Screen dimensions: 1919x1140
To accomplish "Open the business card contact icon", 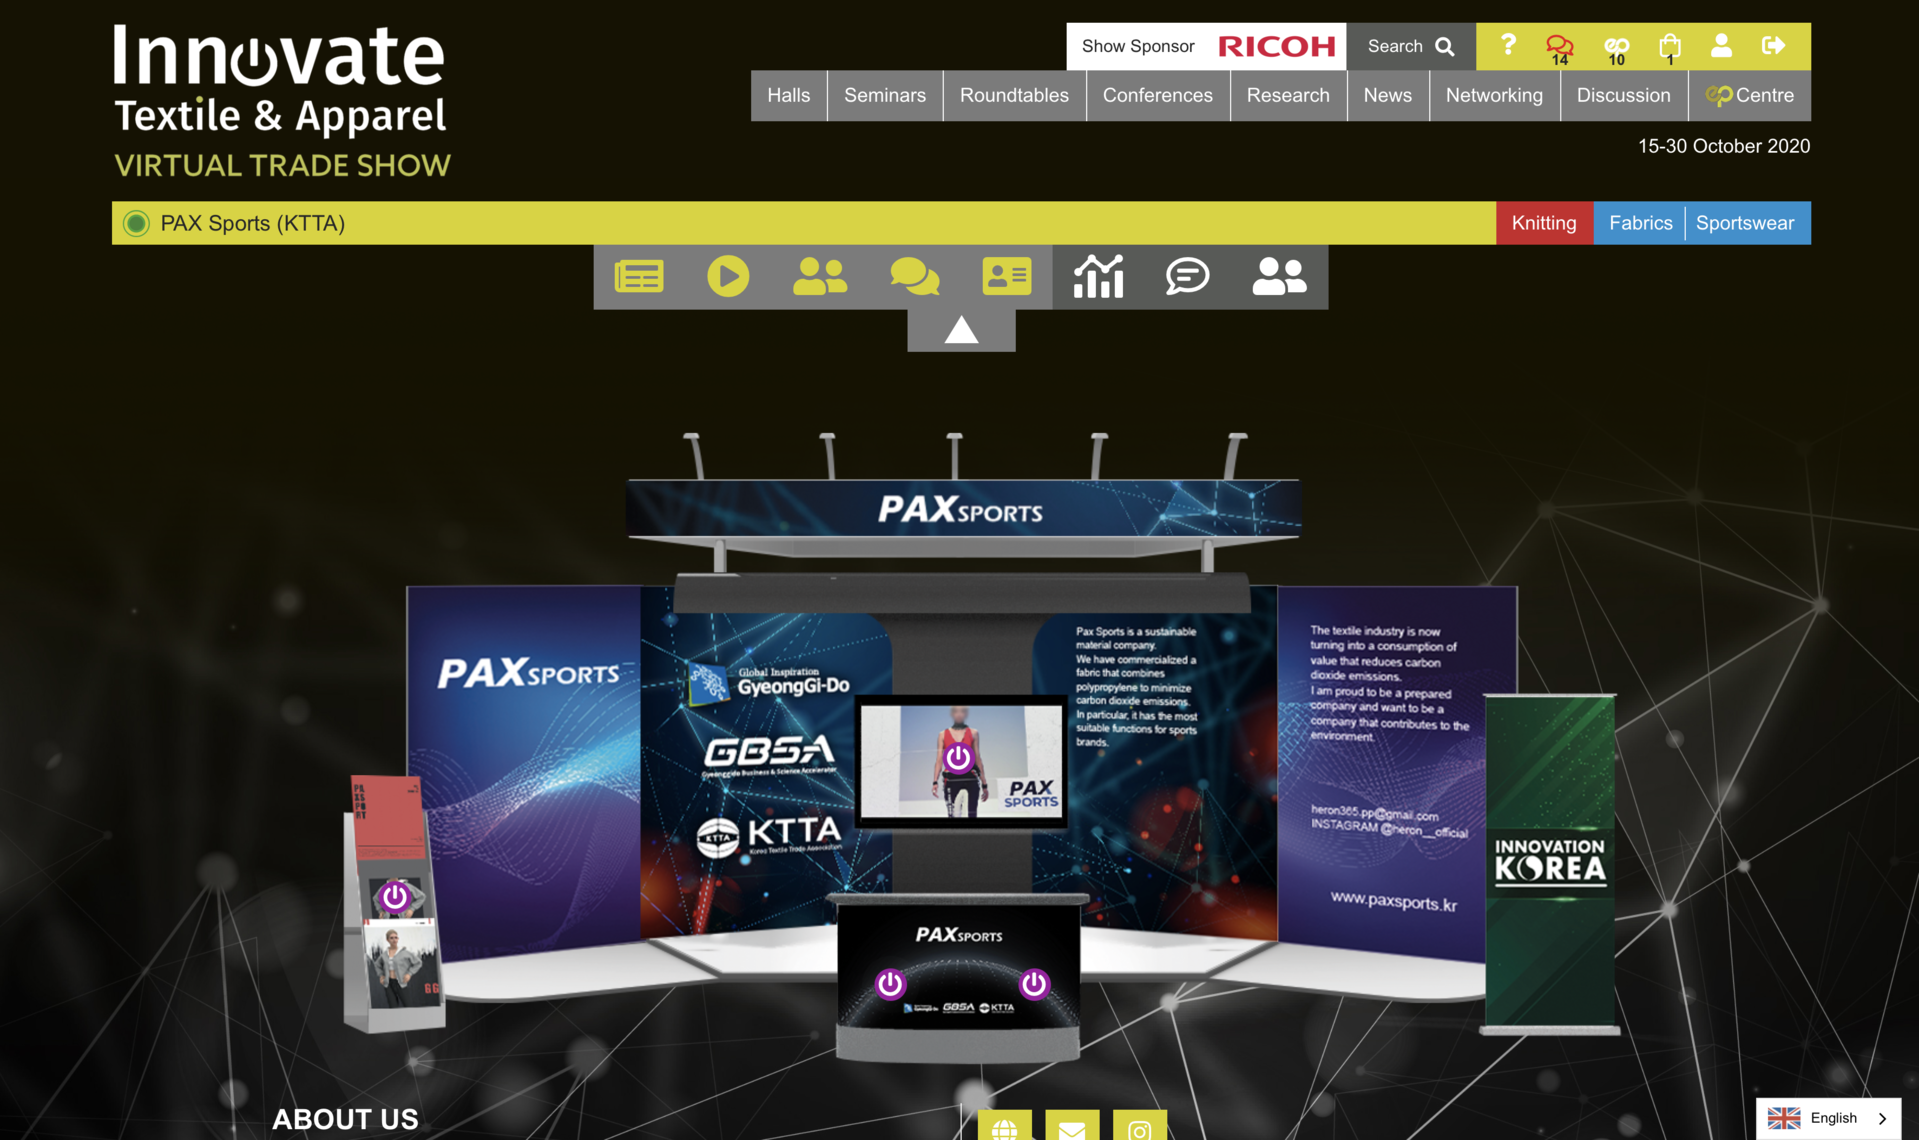I will coord(1006,276).
